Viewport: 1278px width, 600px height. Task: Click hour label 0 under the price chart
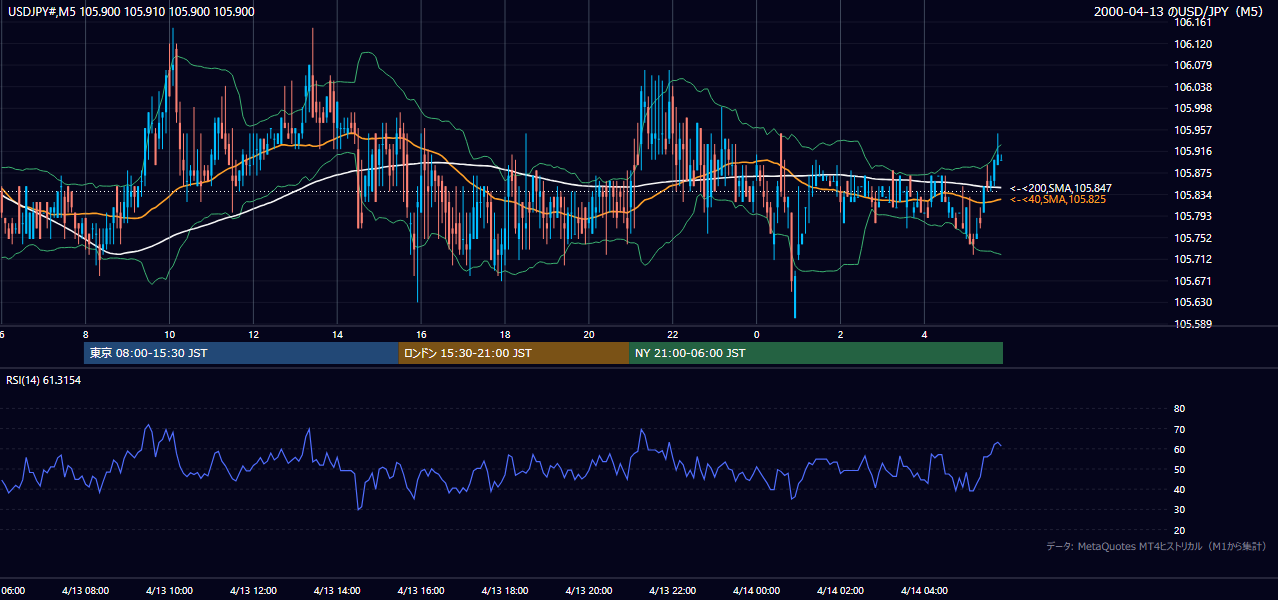point(757,334)
